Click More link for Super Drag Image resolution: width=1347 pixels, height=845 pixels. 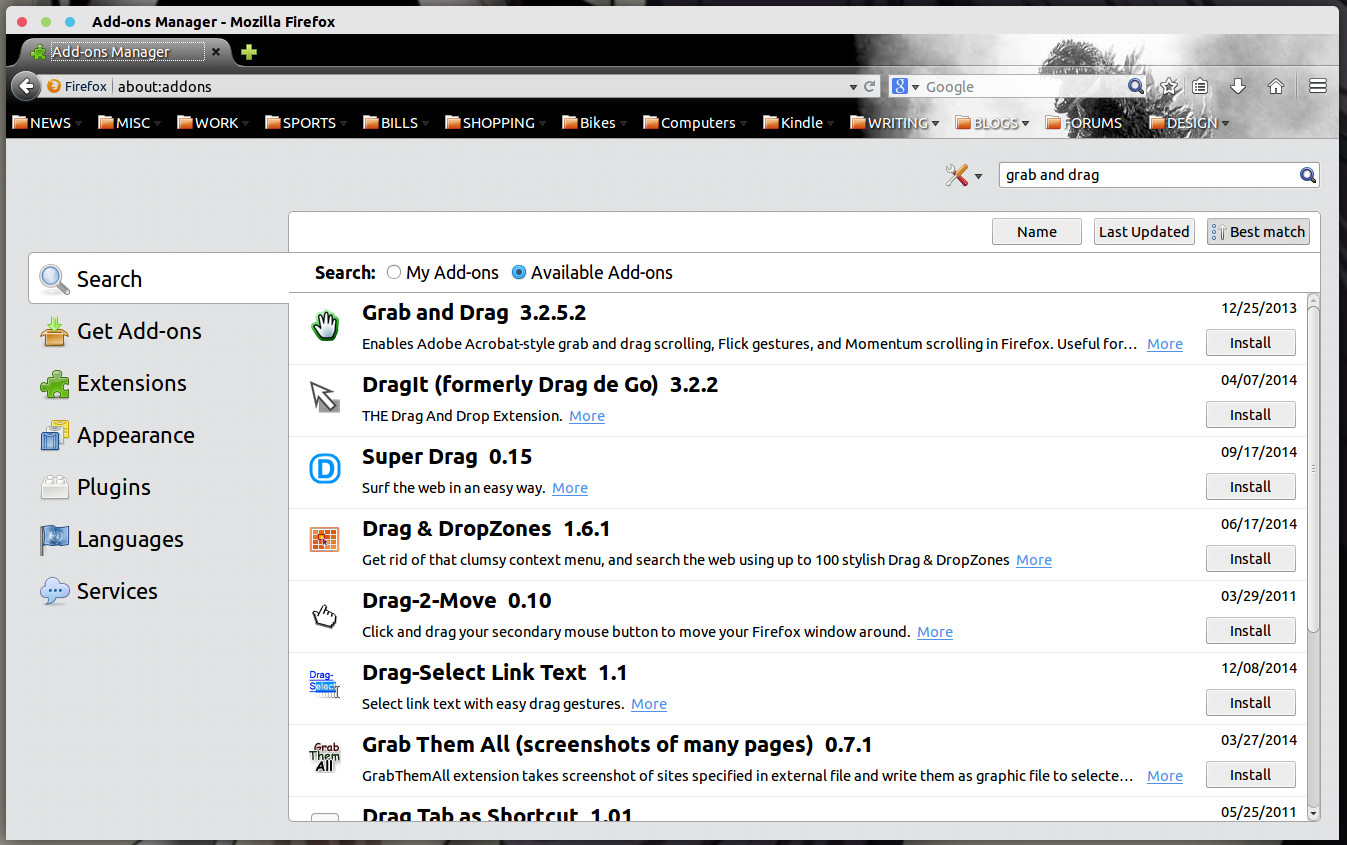coord(570,488)
